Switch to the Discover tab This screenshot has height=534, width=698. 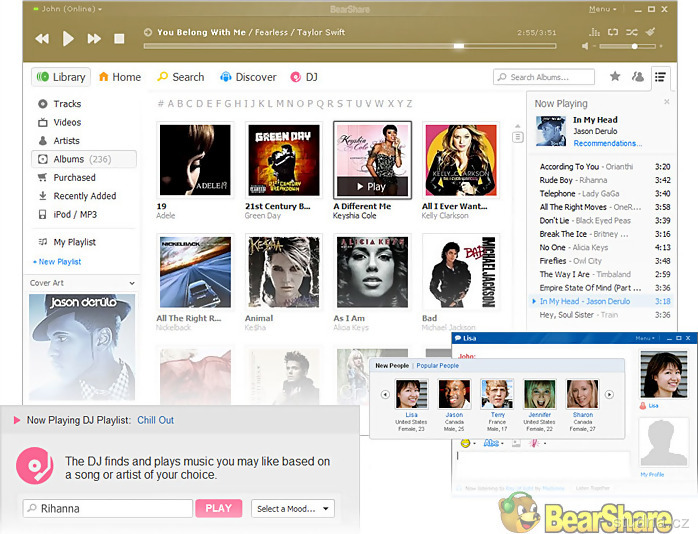(x=248, y=77)
